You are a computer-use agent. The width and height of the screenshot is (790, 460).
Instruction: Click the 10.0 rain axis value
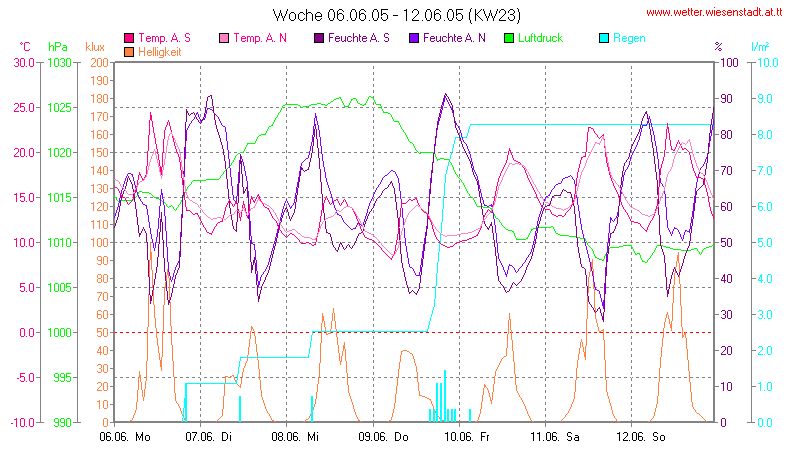[x=768, y=63]
